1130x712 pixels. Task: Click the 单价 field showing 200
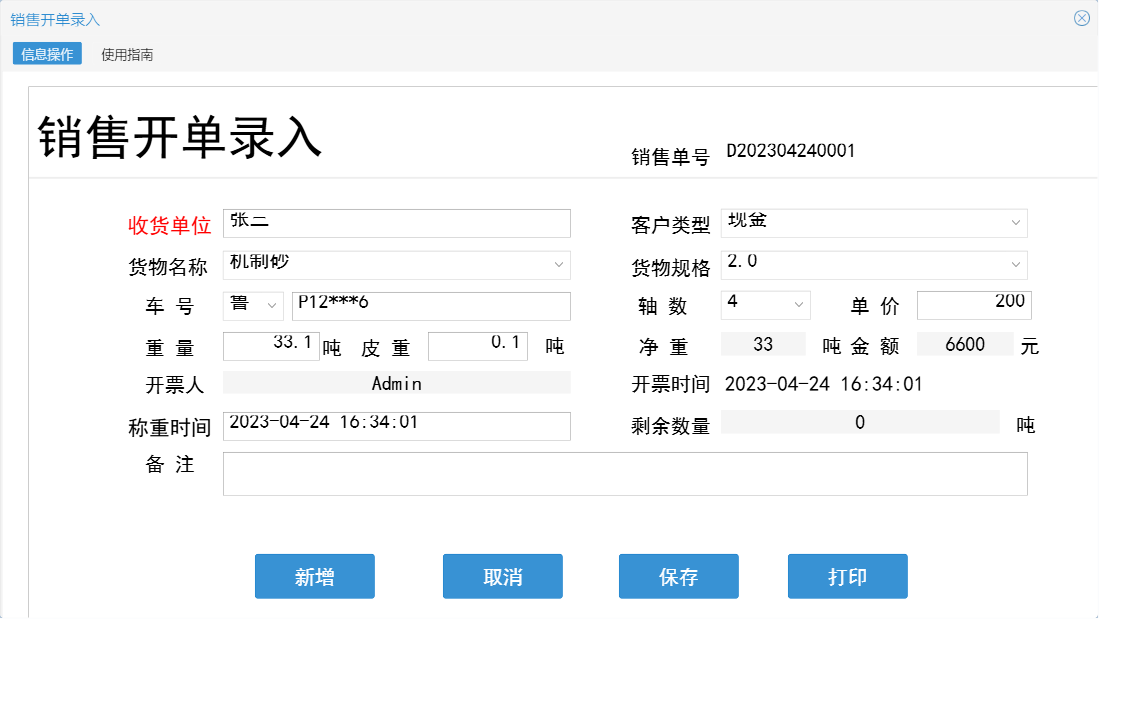pyautogui.click(x=973, y=305)
